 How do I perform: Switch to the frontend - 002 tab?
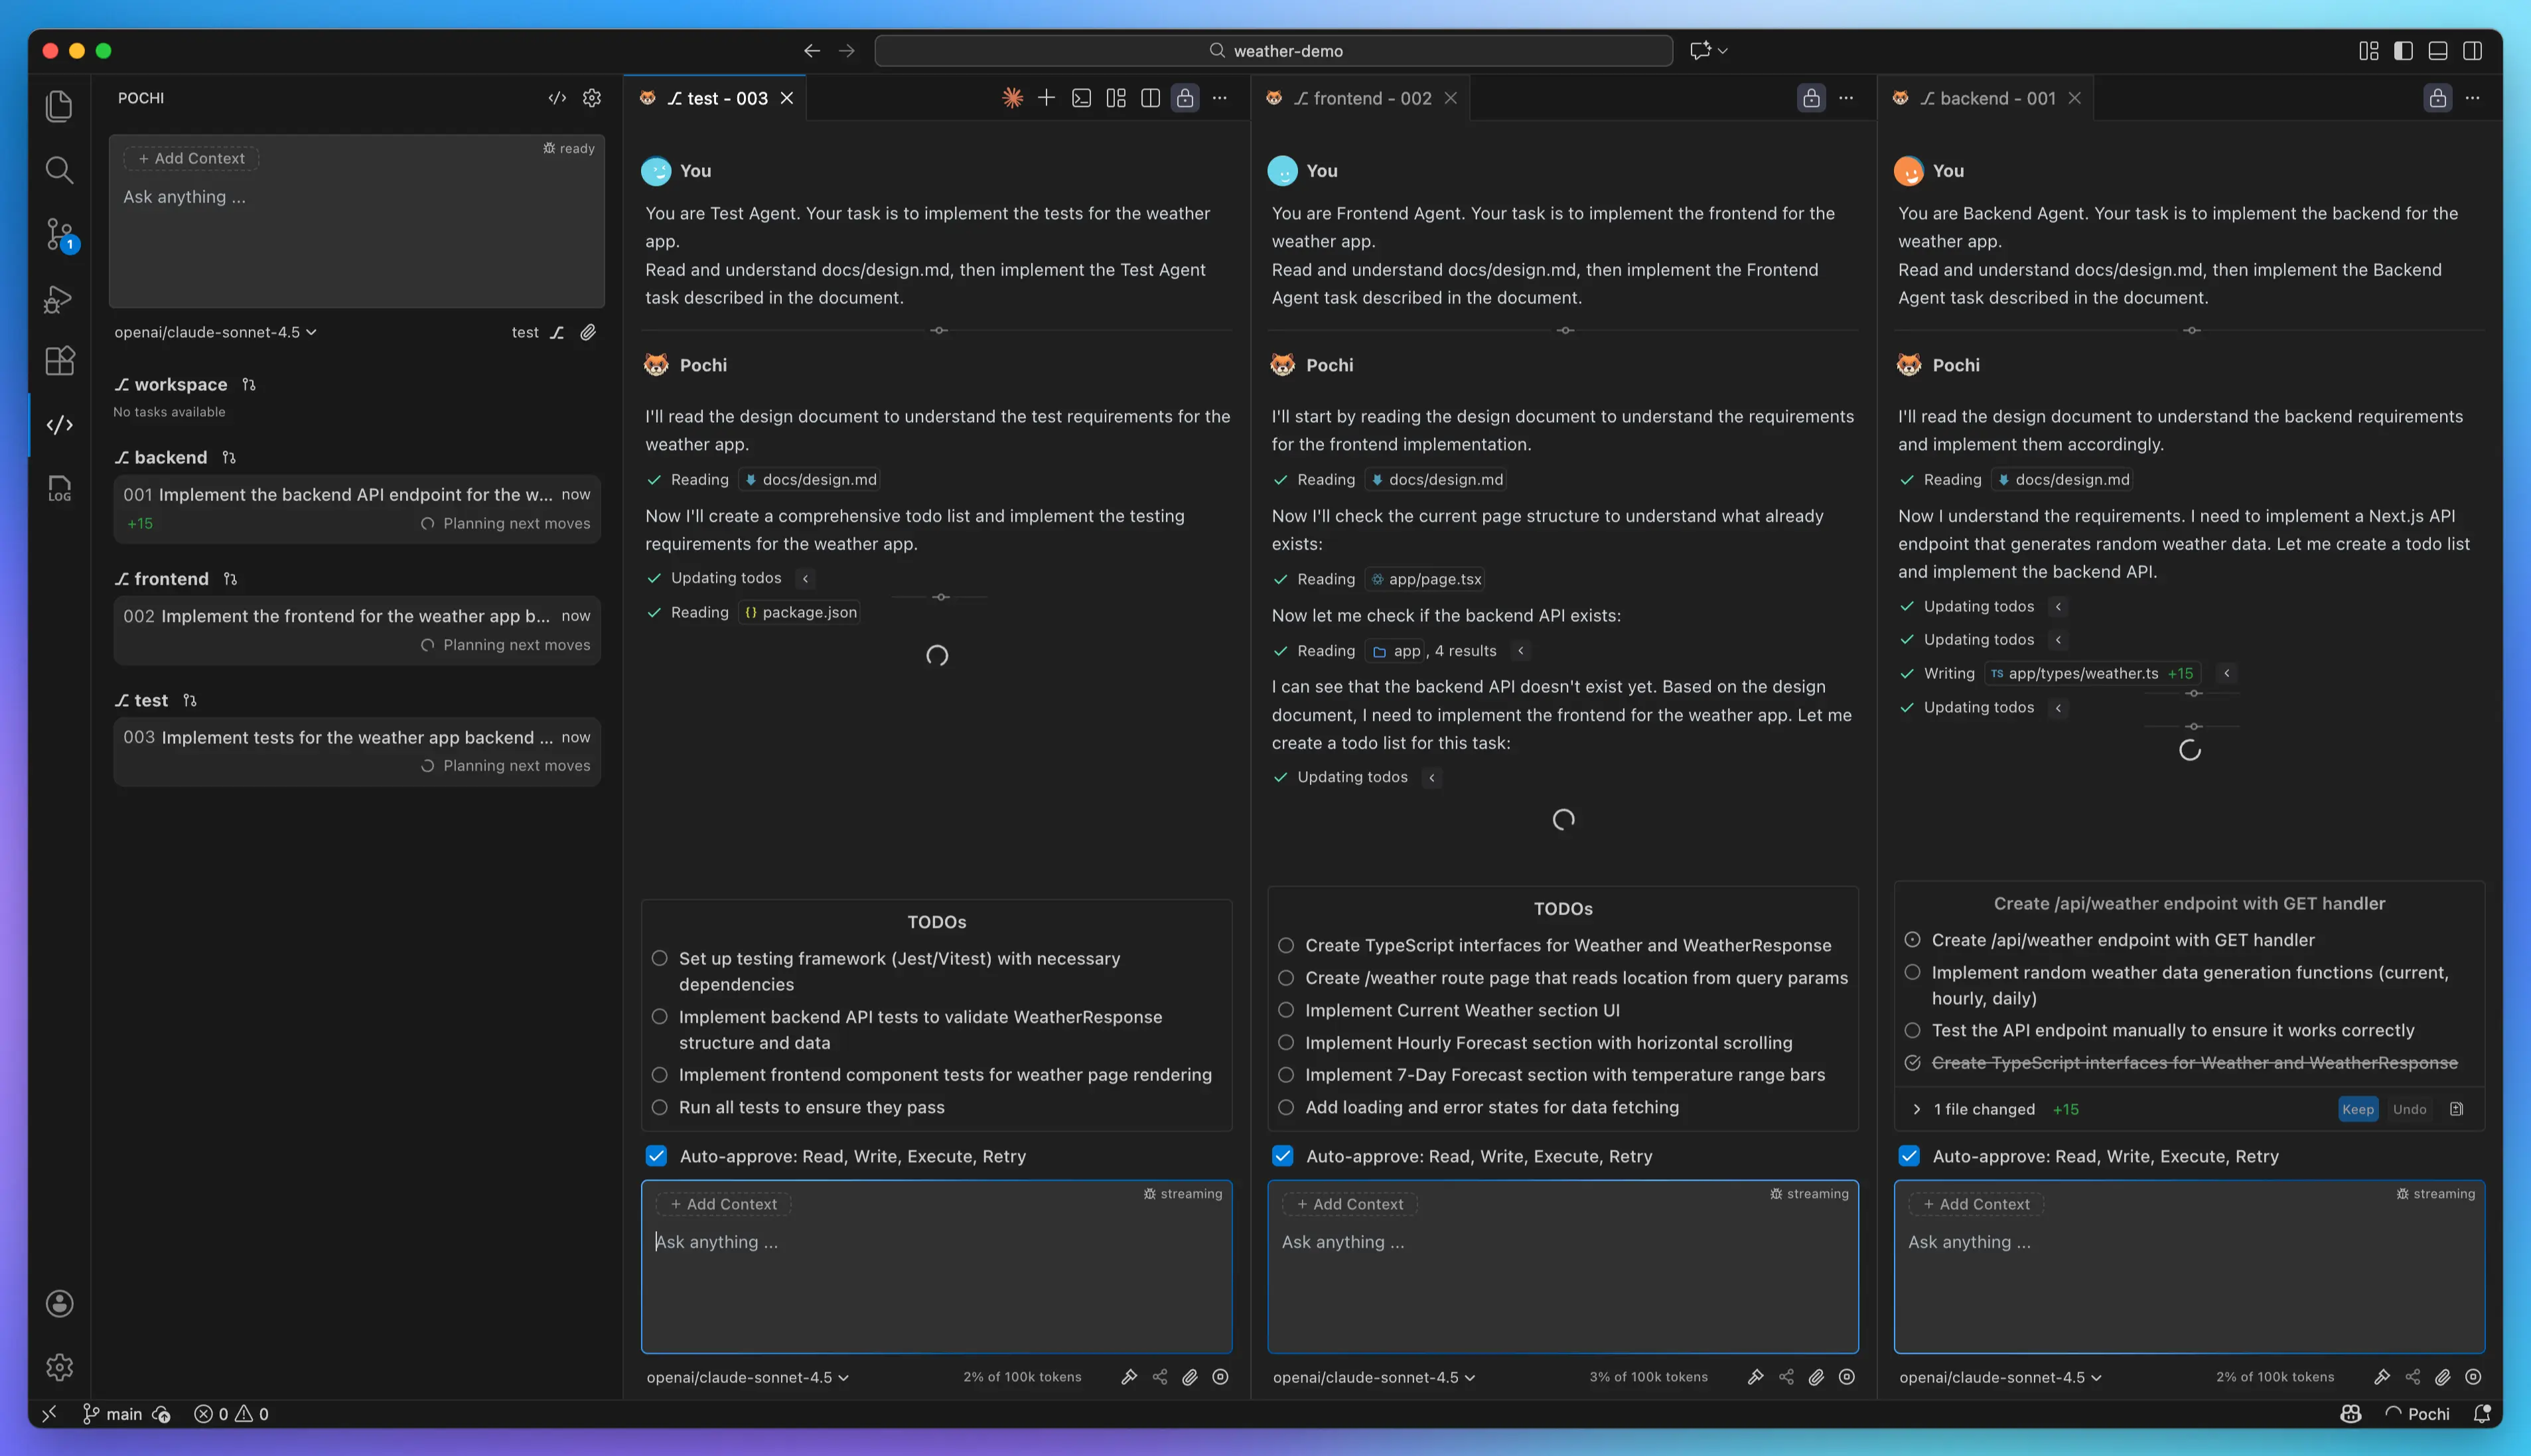[x=1371, y=98]
